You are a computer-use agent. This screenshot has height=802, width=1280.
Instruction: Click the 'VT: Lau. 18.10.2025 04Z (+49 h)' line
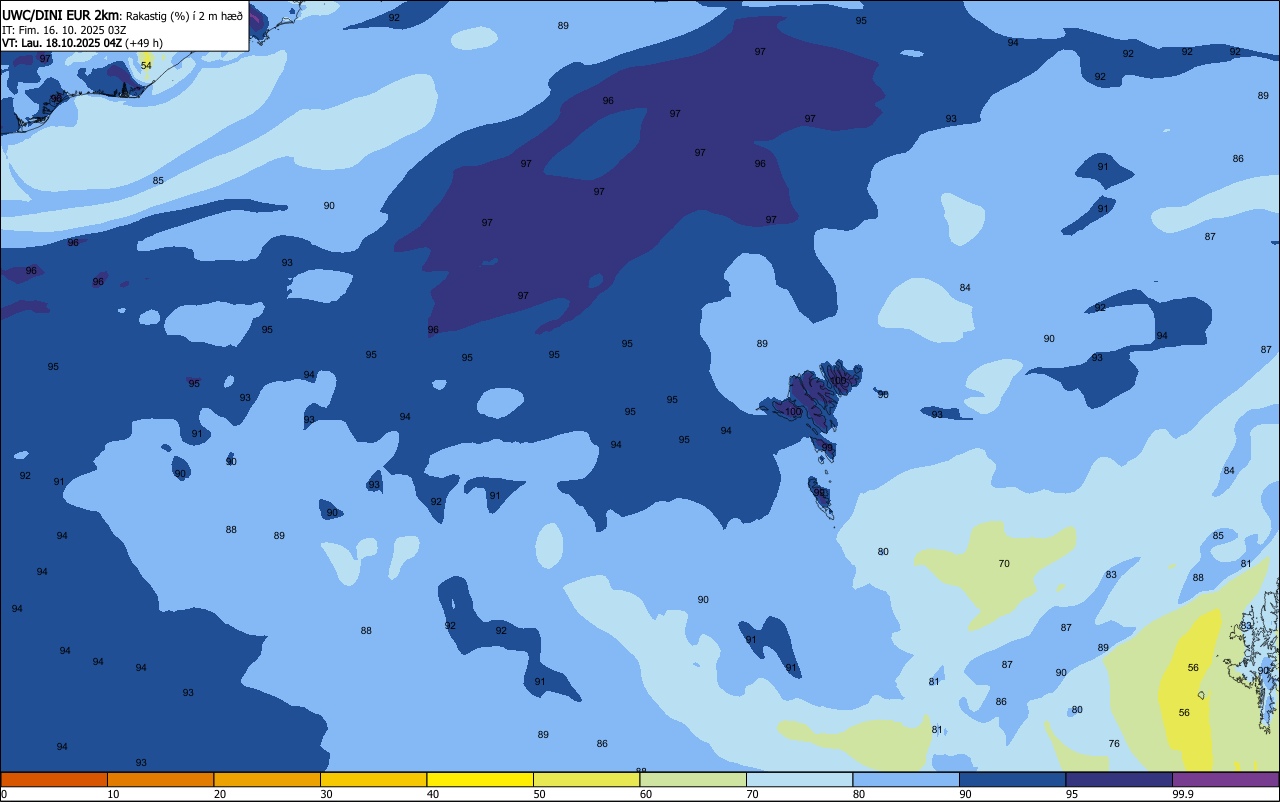click(82, 43)
